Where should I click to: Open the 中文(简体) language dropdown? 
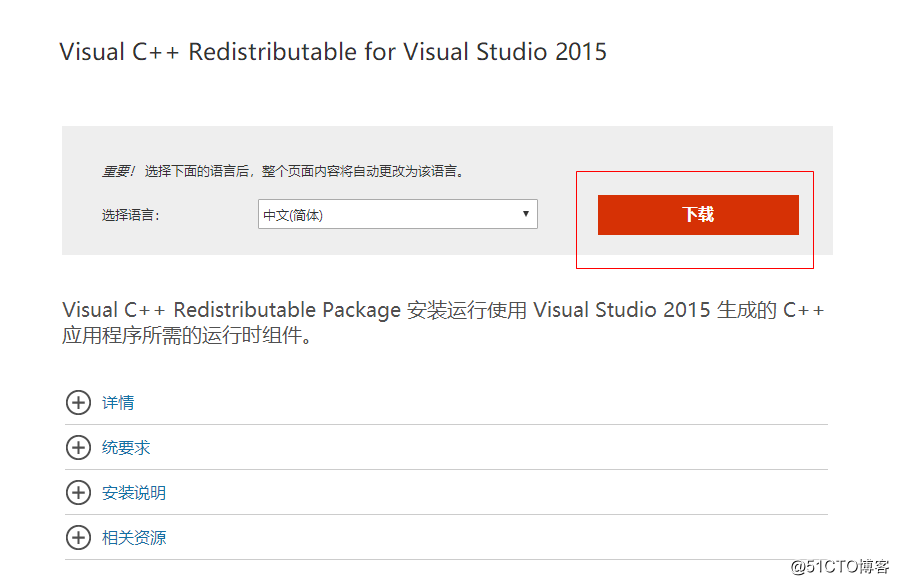click(397, 214)
